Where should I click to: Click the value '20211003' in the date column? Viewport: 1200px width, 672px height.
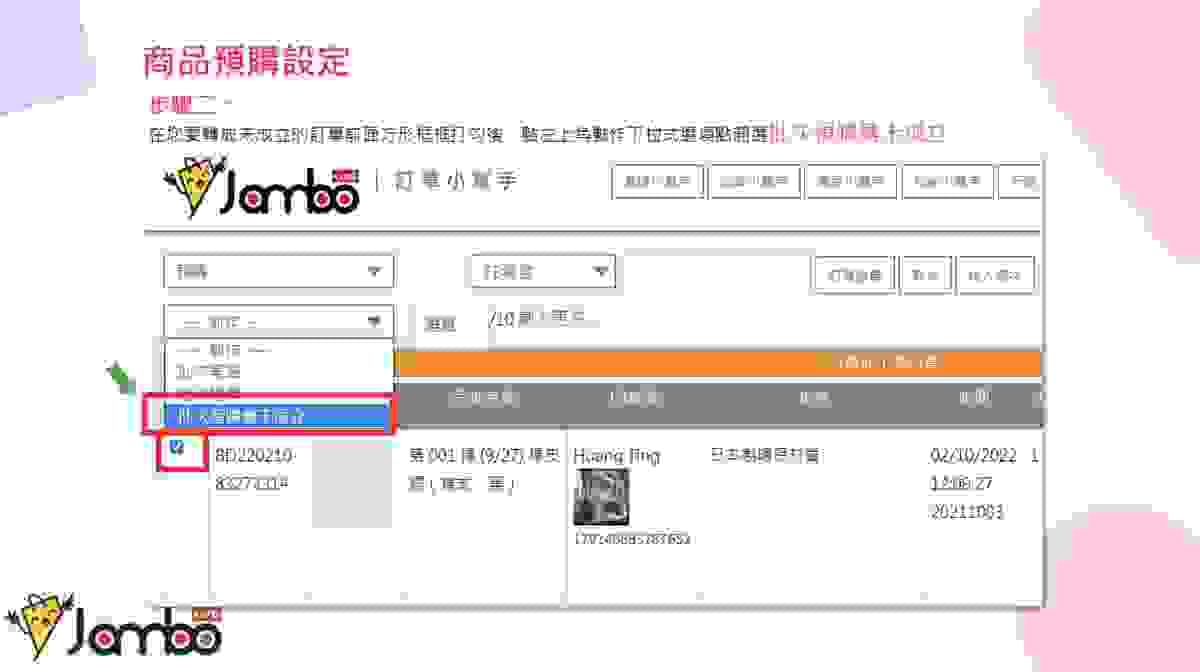pos(967,512)
